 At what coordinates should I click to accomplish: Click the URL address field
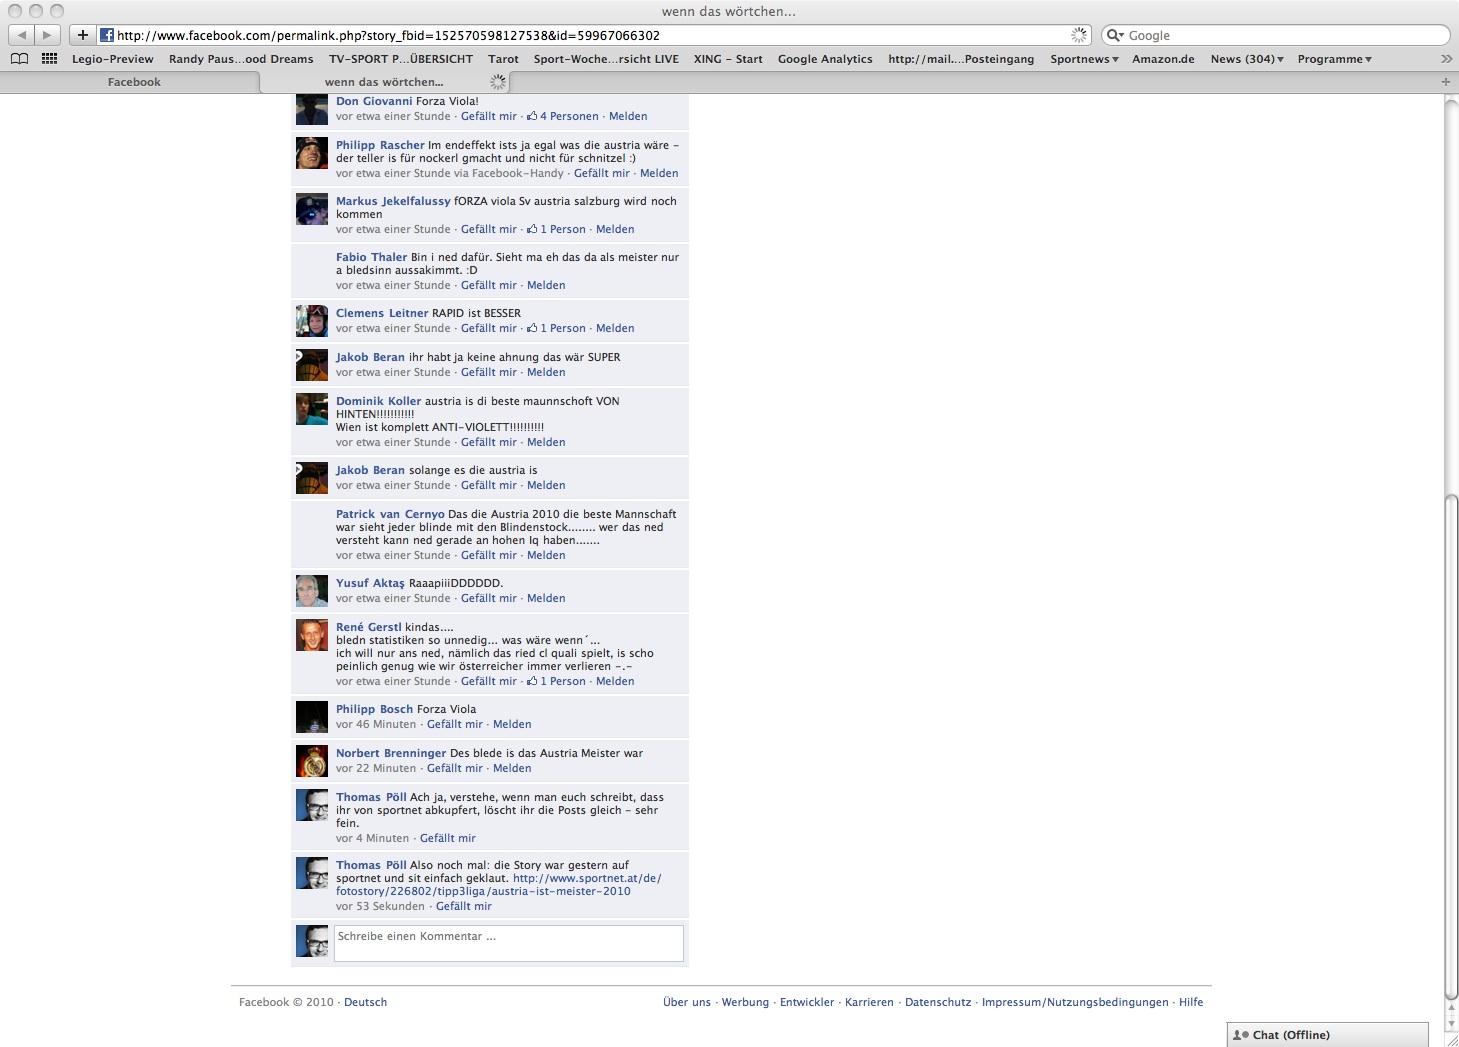[x=580, y=35]
